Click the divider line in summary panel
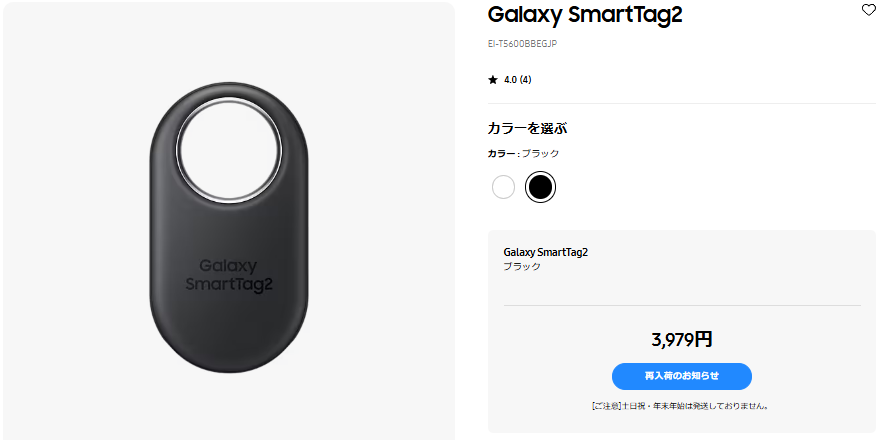Viewport: 877px width, 440px height. (682, 305)
